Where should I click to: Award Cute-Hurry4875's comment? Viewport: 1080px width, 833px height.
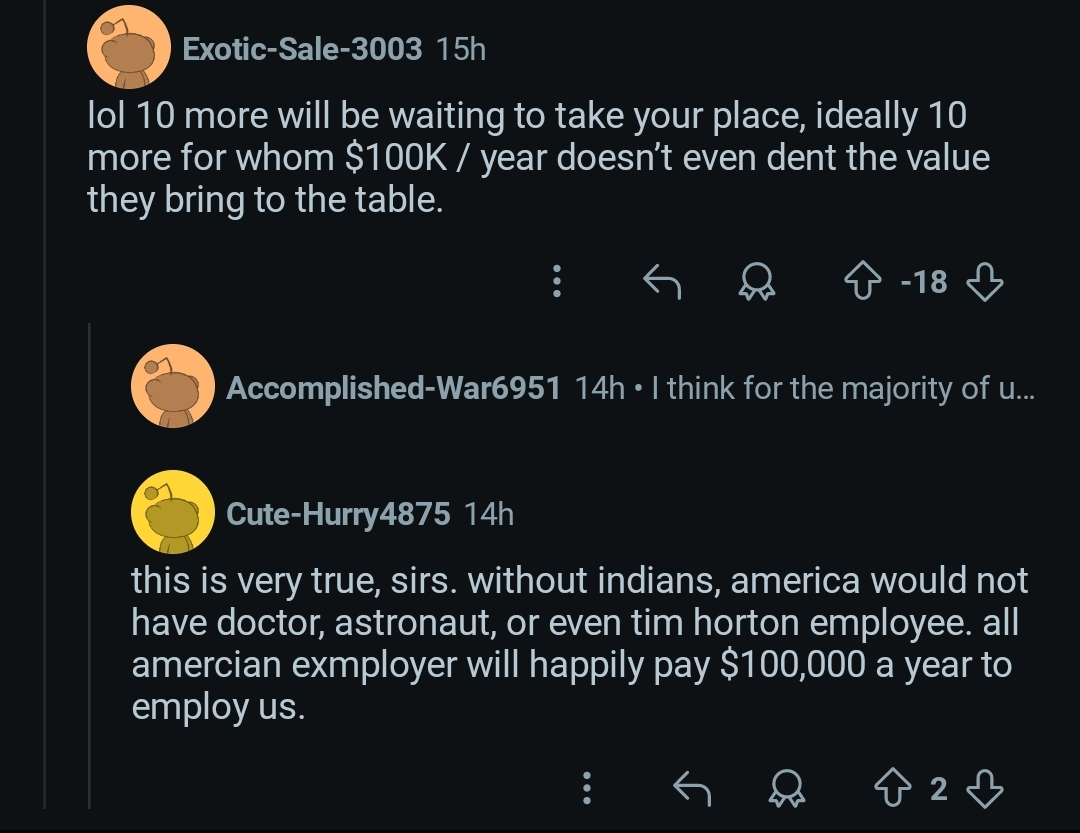pyautogui.click(x=787, y=789)
